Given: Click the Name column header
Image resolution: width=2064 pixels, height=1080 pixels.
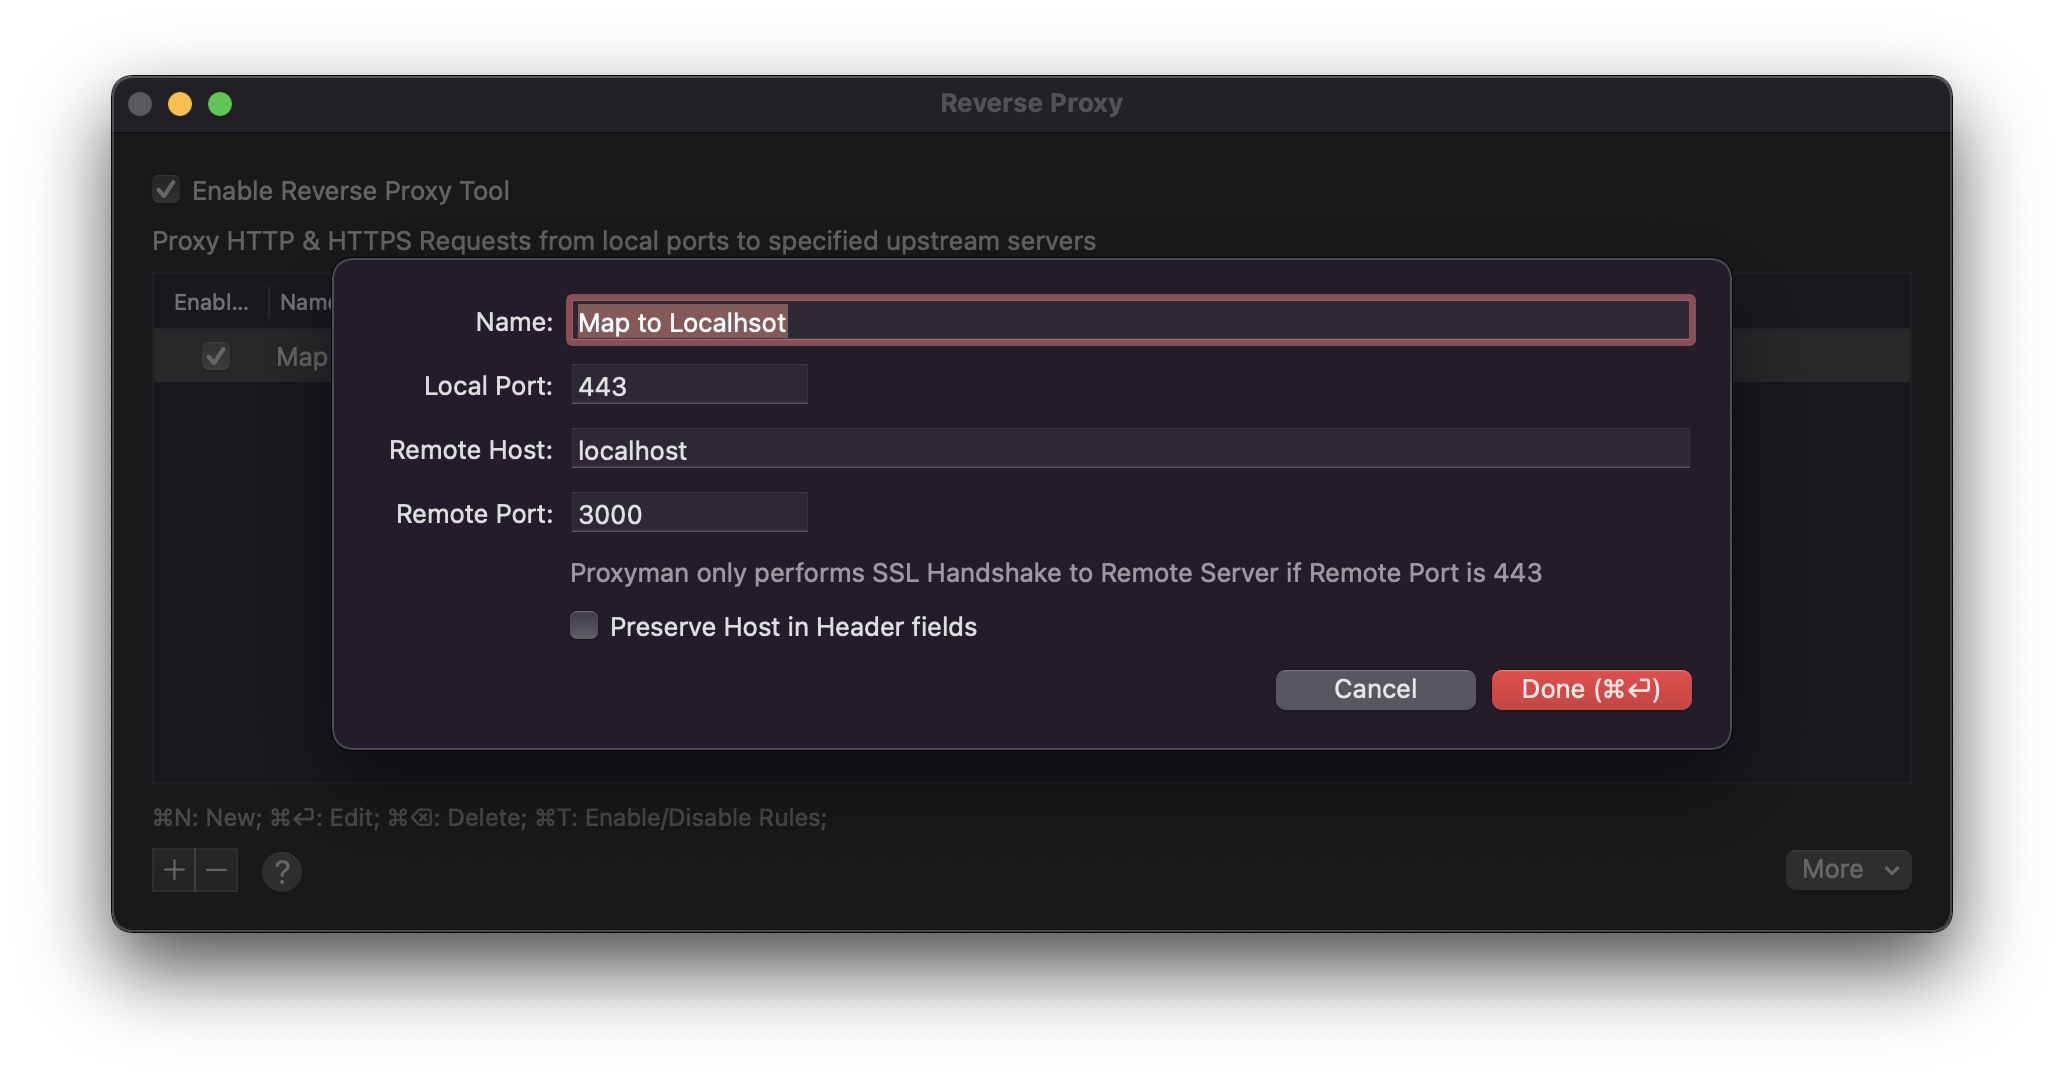Looking at the screenshot, I should click(x=307, y=301).
